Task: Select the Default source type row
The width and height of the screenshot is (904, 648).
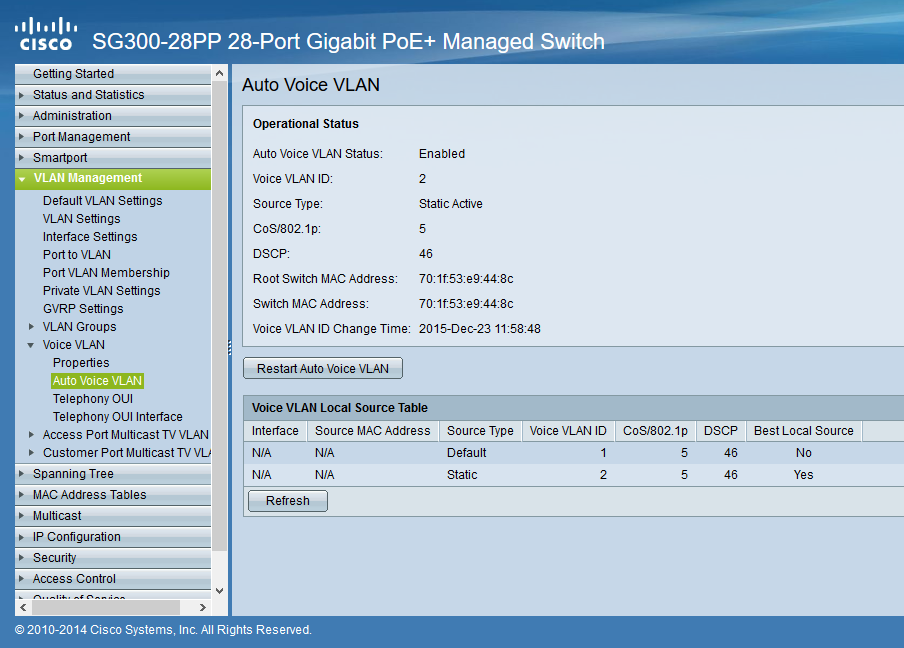Action: (574, 453)
